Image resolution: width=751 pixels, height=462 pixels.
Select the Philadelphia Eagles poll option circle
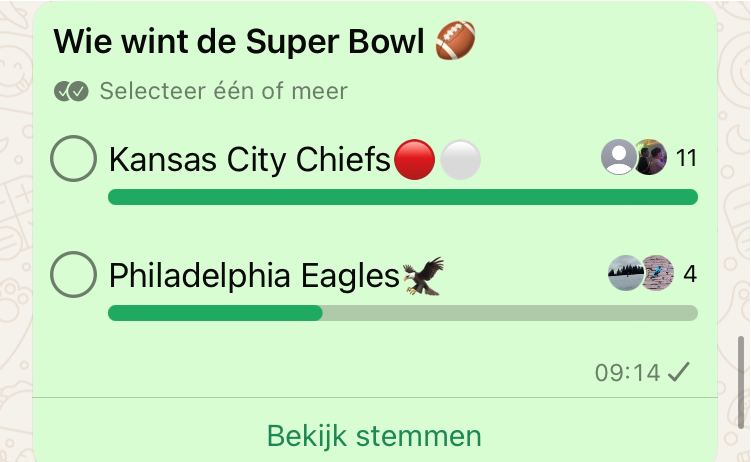(x=73, y=274)
